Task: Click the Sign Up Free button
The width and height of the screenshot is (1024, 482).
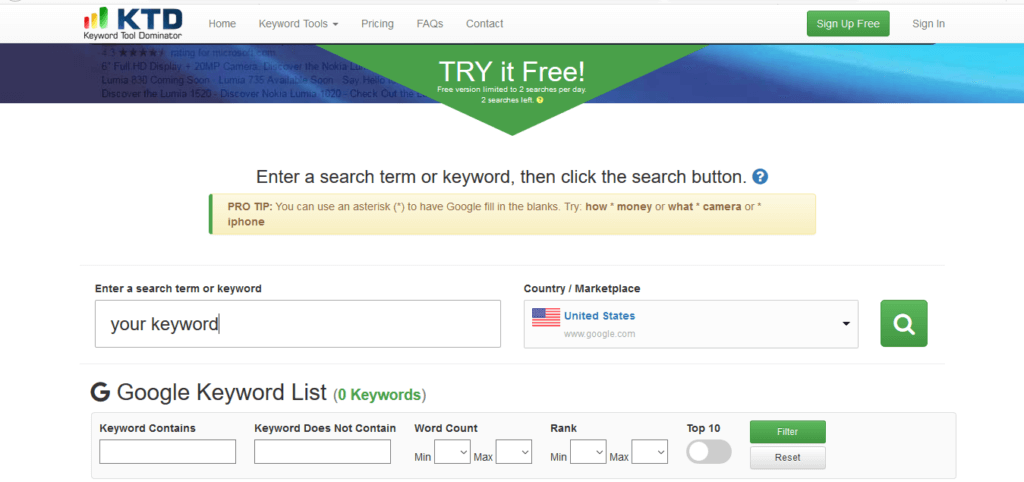Action: [847, 24]
